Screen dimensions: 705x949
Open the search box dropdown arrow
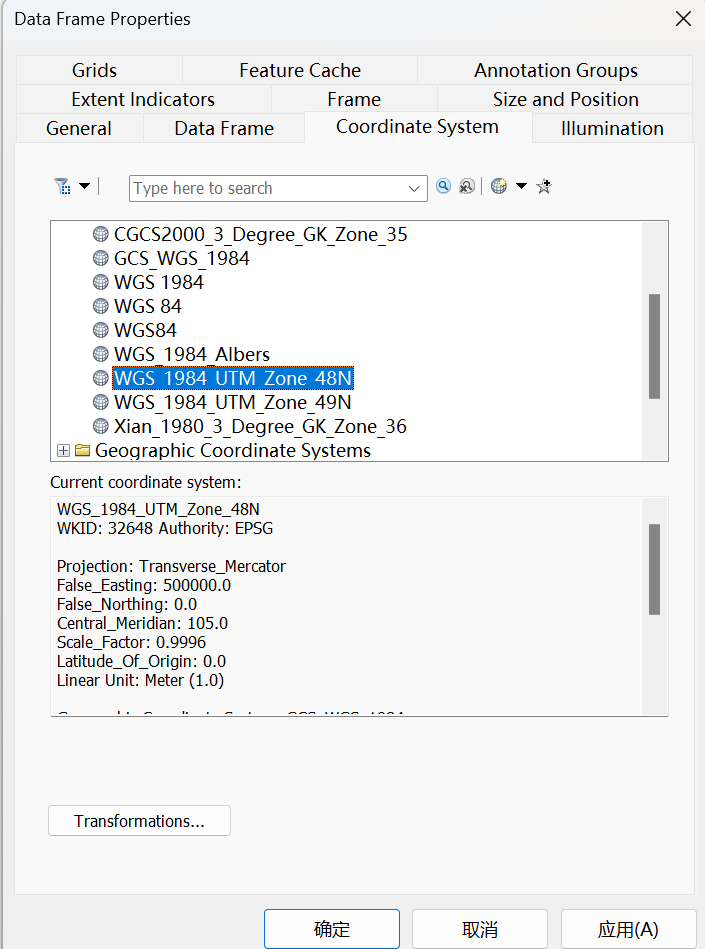[414, 188]
